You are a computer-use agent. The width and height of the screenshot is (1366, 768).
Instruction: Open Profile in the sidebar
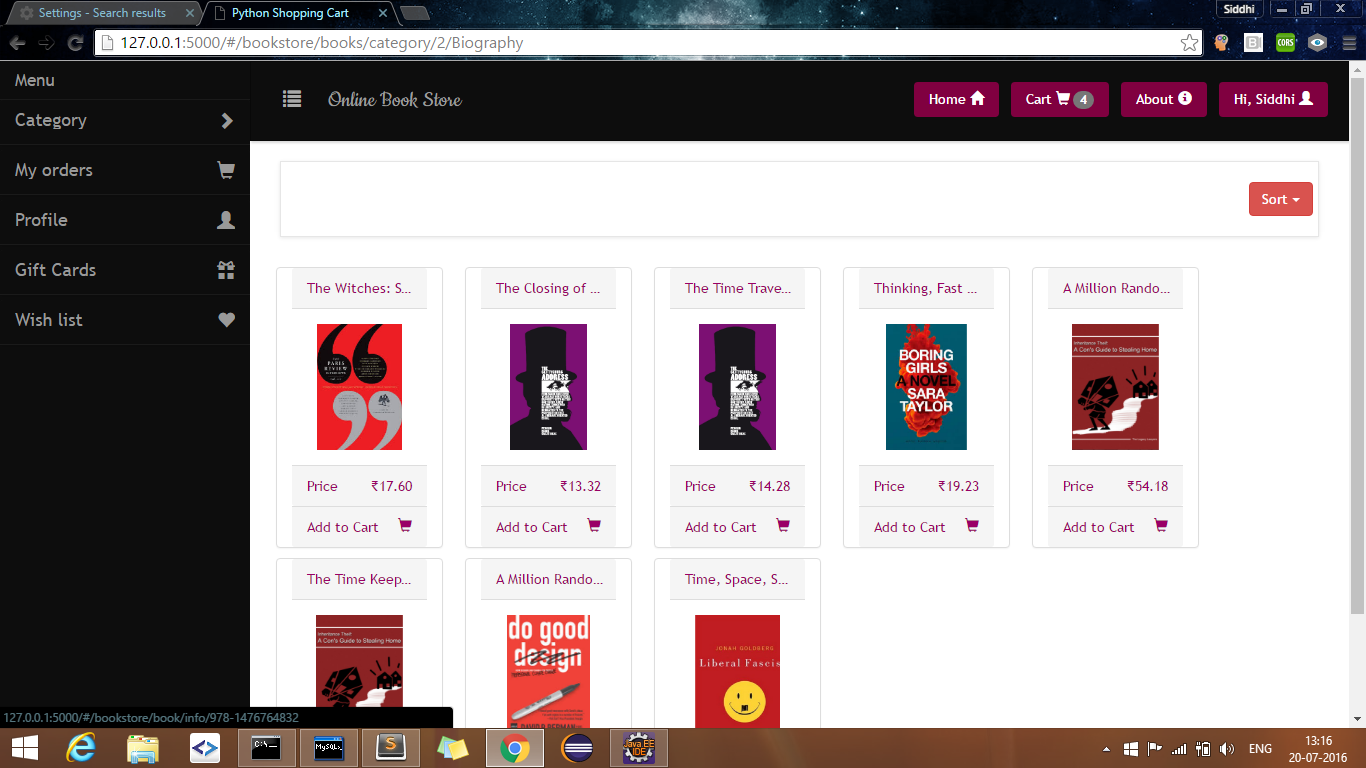tap(125, 220)
